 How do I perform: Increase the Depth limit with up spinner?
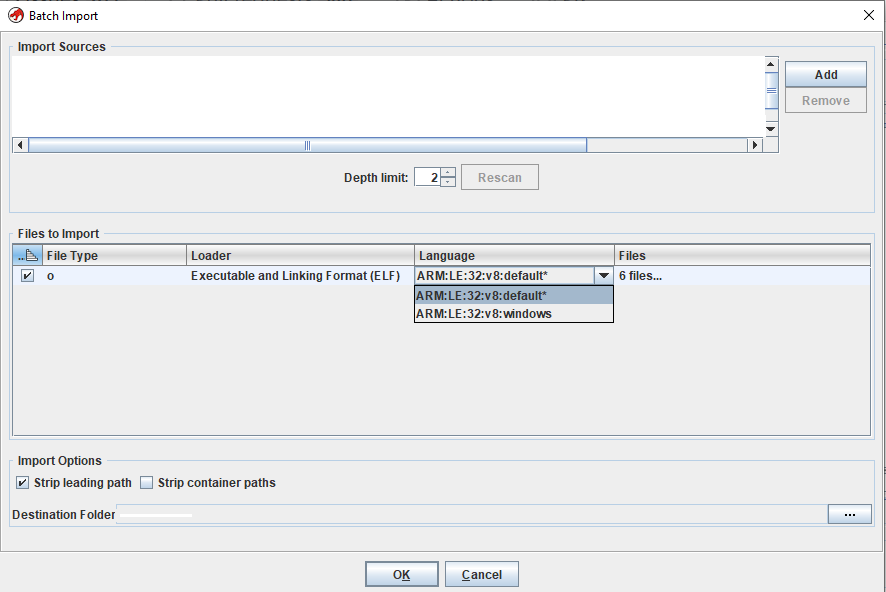coord(448,172)
